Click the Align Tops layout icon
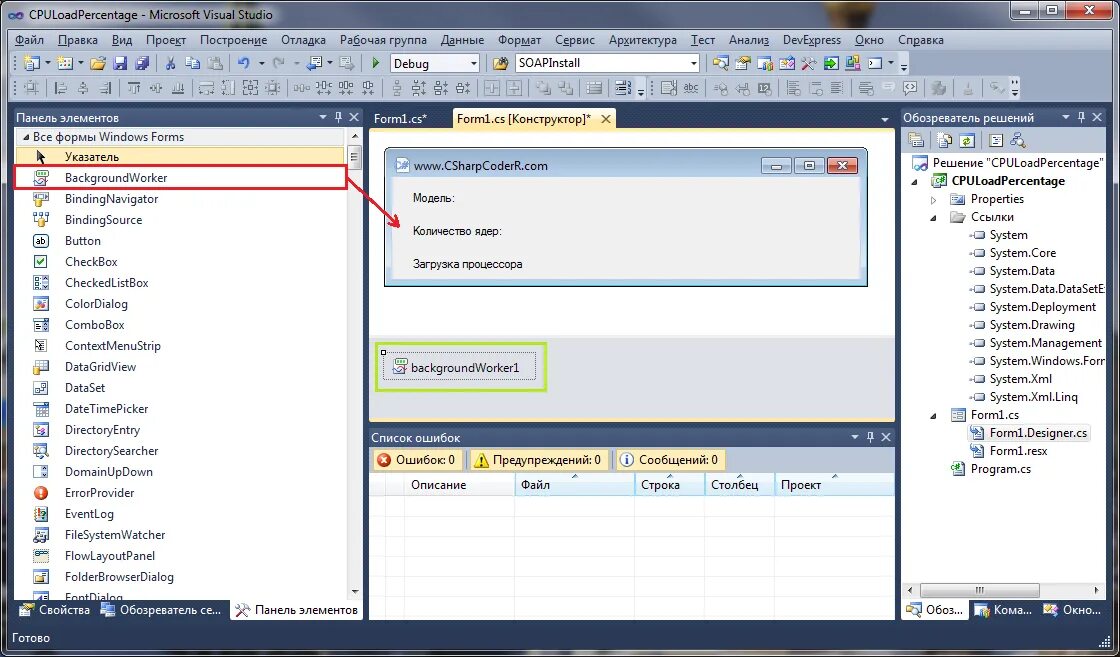 coord(134,88)
